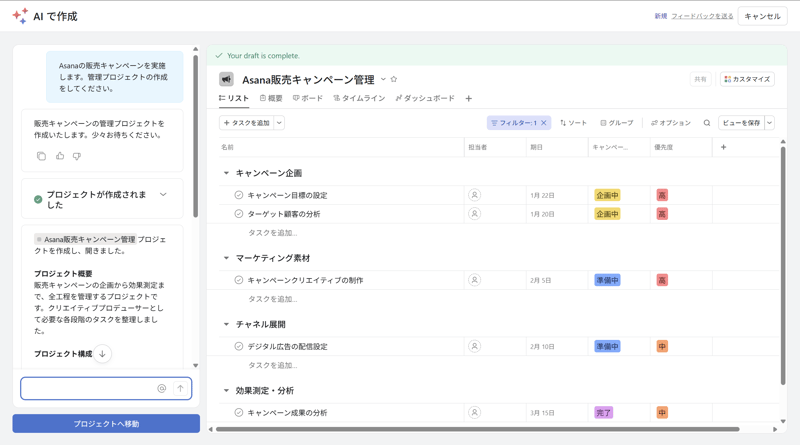The height and width of the screenshot is (445, 800).
Task: Click 中 priority on デジタル広告の配信設定
Action: [x=662, y=347]
